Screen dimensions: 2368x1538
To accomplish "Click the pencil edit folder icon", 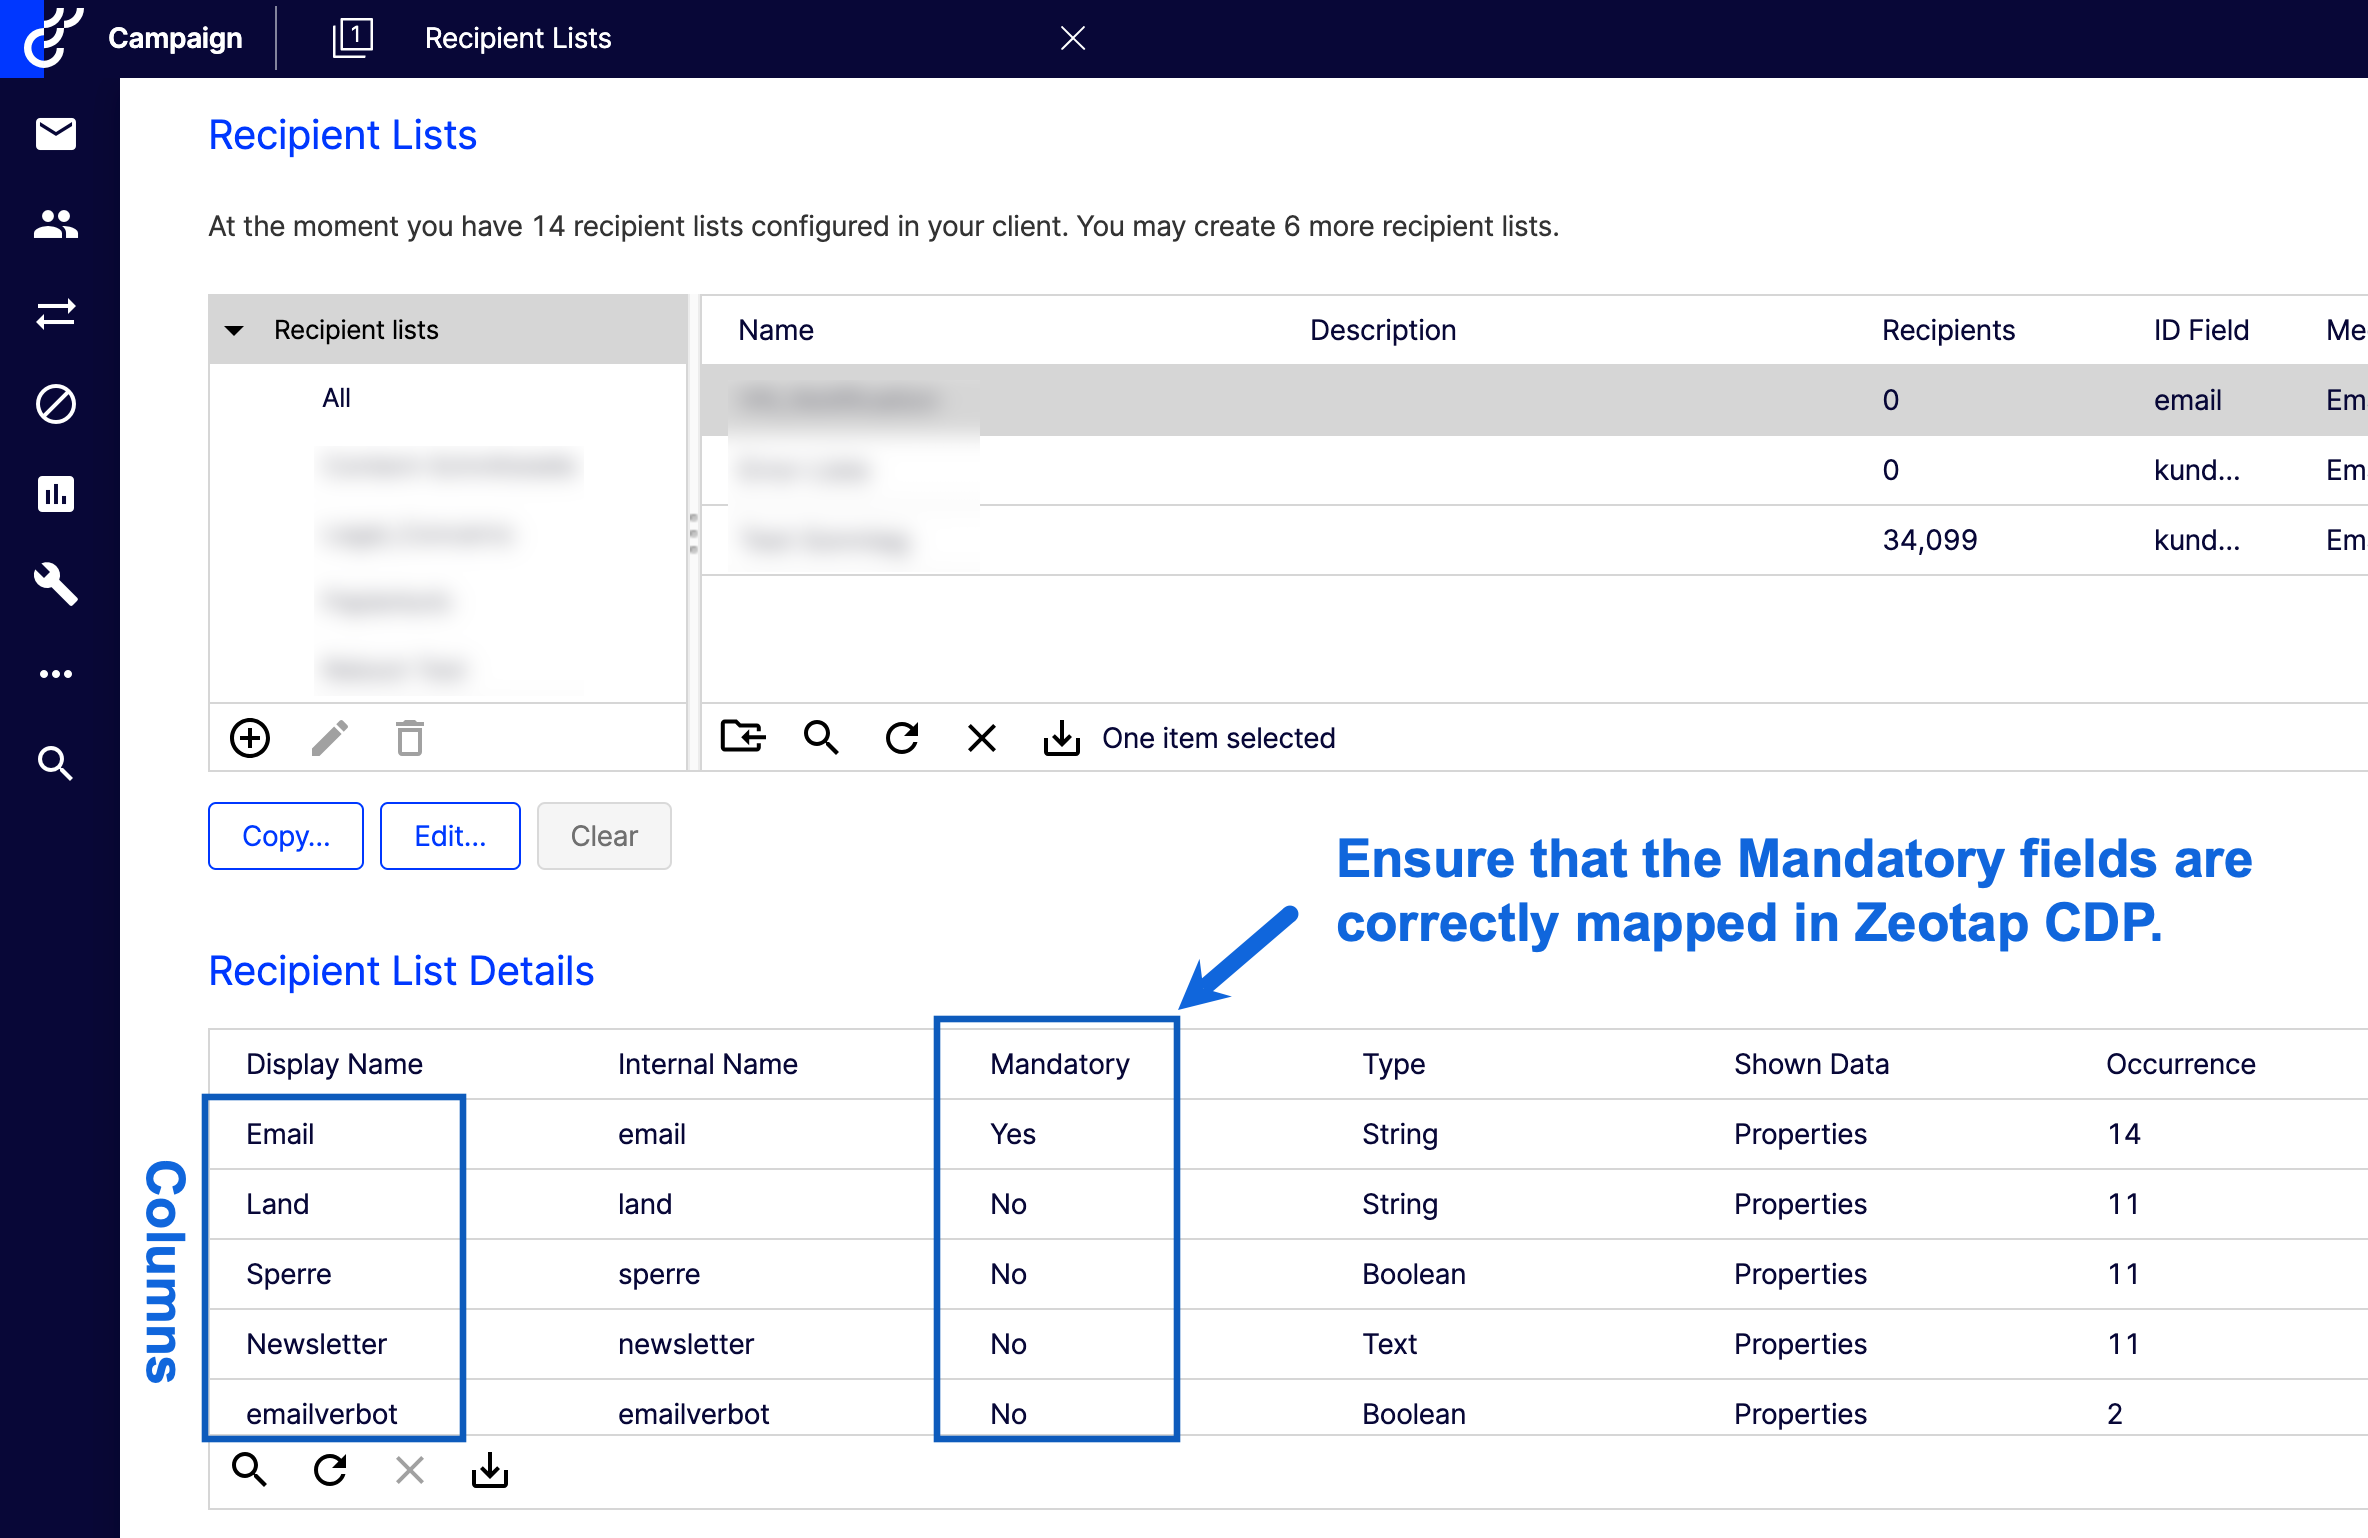I will (x=329, y=738).
